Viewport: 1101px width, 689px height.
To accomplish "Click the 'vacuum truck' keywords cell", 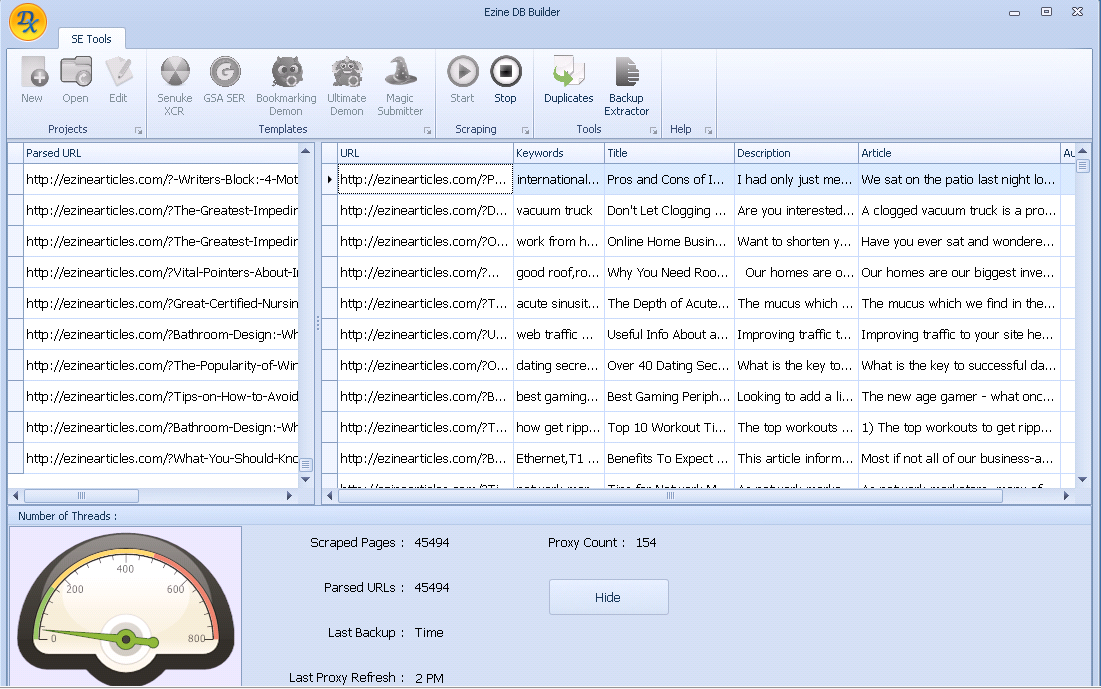I will click(x=559, y=211).
